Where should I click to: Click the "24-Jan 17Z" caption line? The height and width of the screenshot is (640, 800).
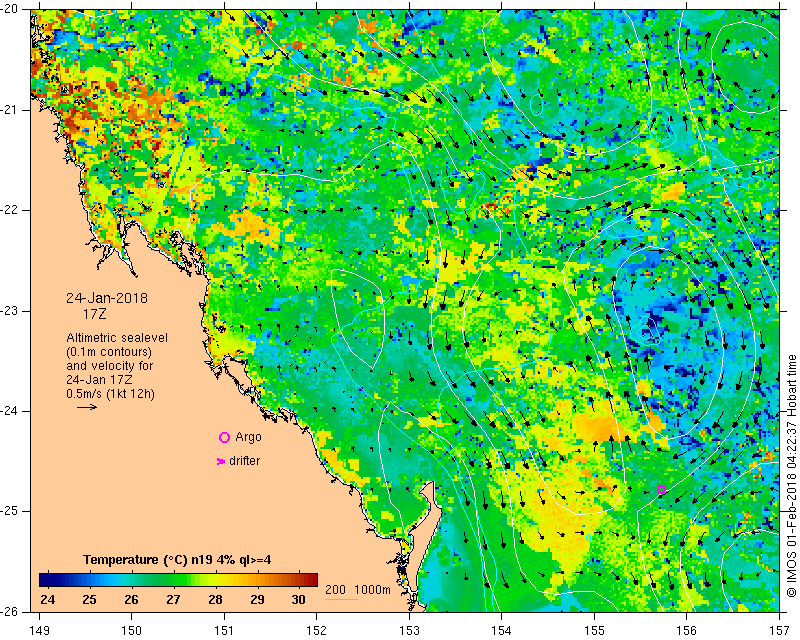point(100,380)
